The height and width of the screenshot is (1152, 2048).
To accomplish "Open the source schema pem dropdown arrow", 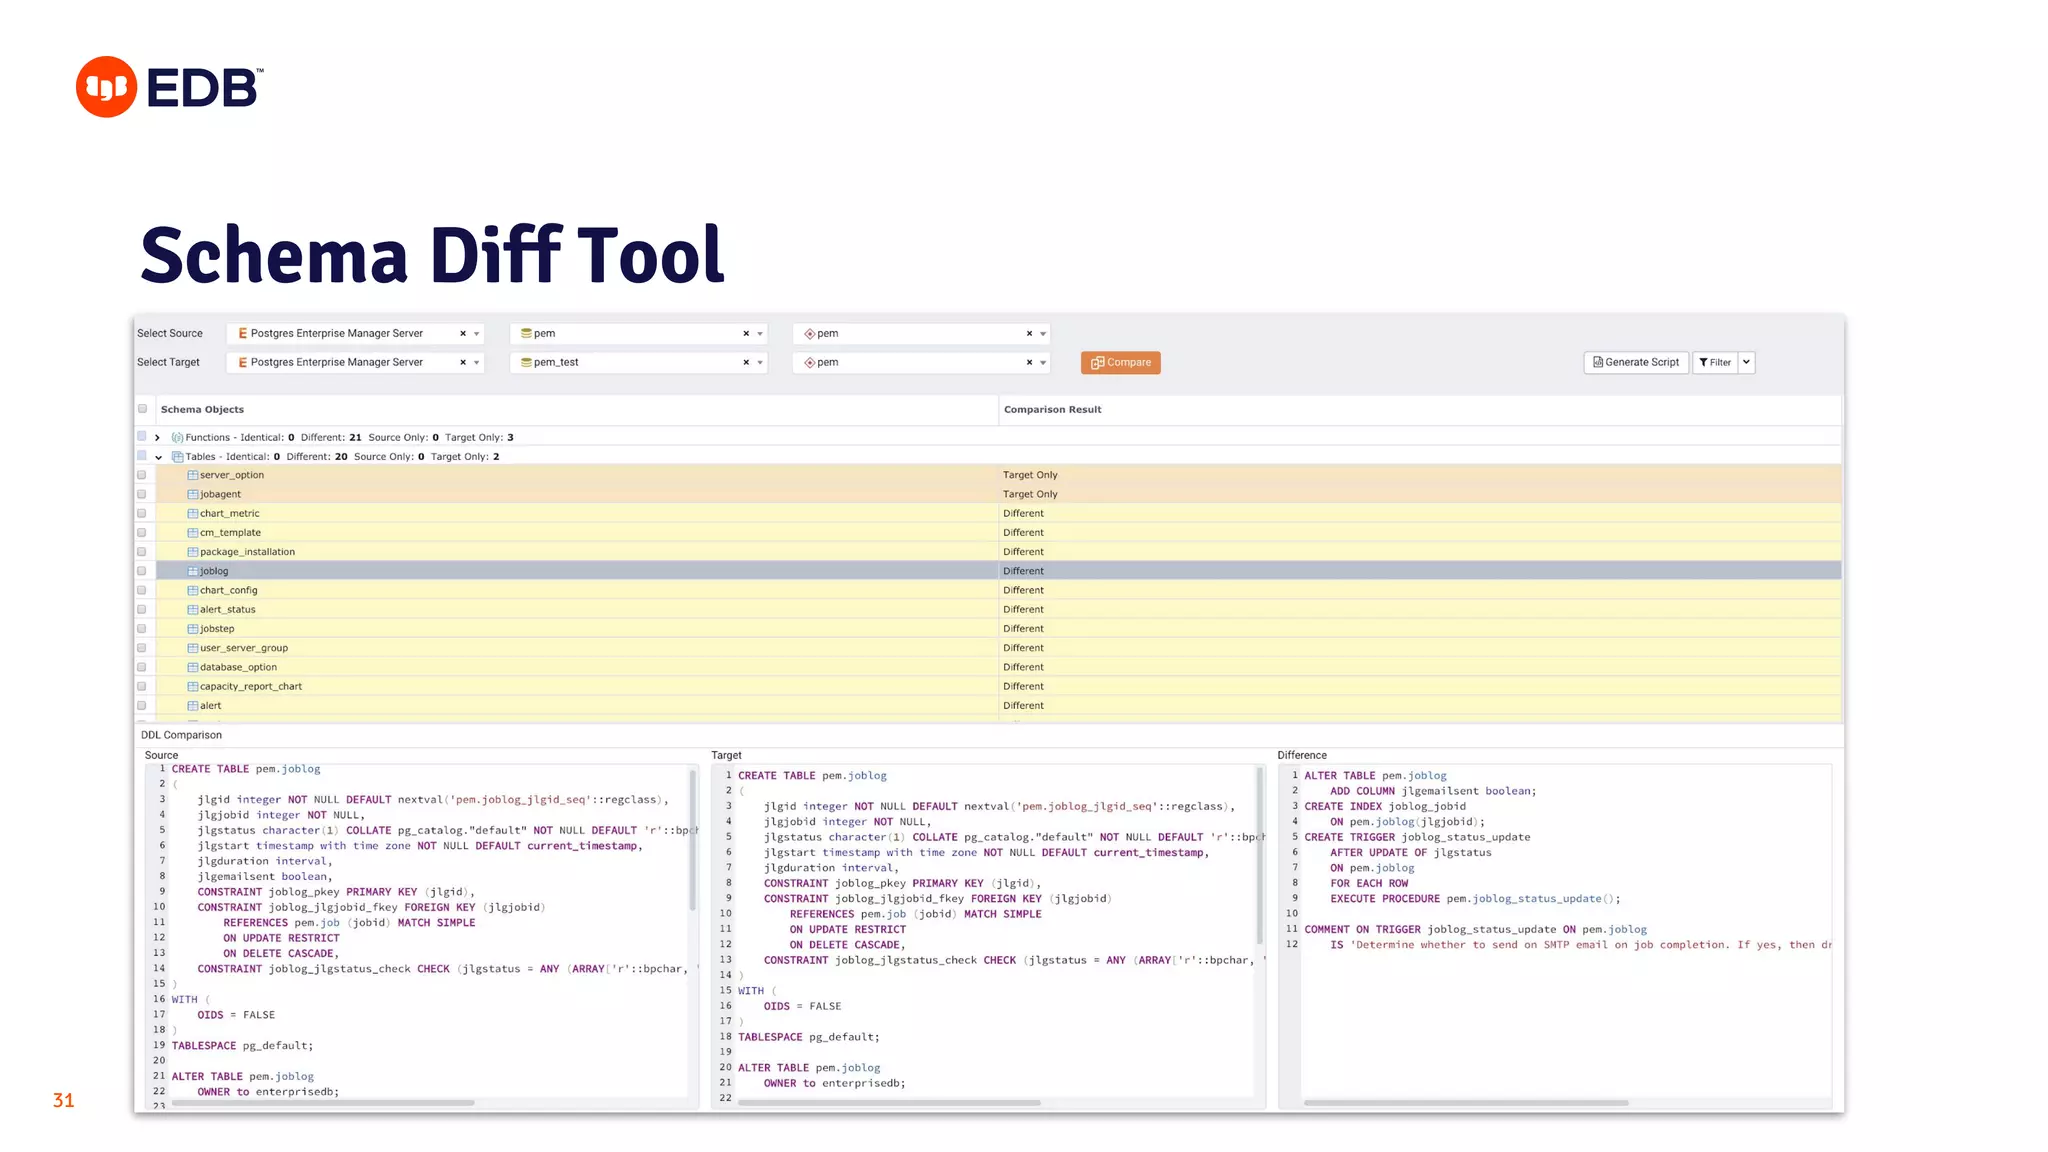I will point(1043,334).
